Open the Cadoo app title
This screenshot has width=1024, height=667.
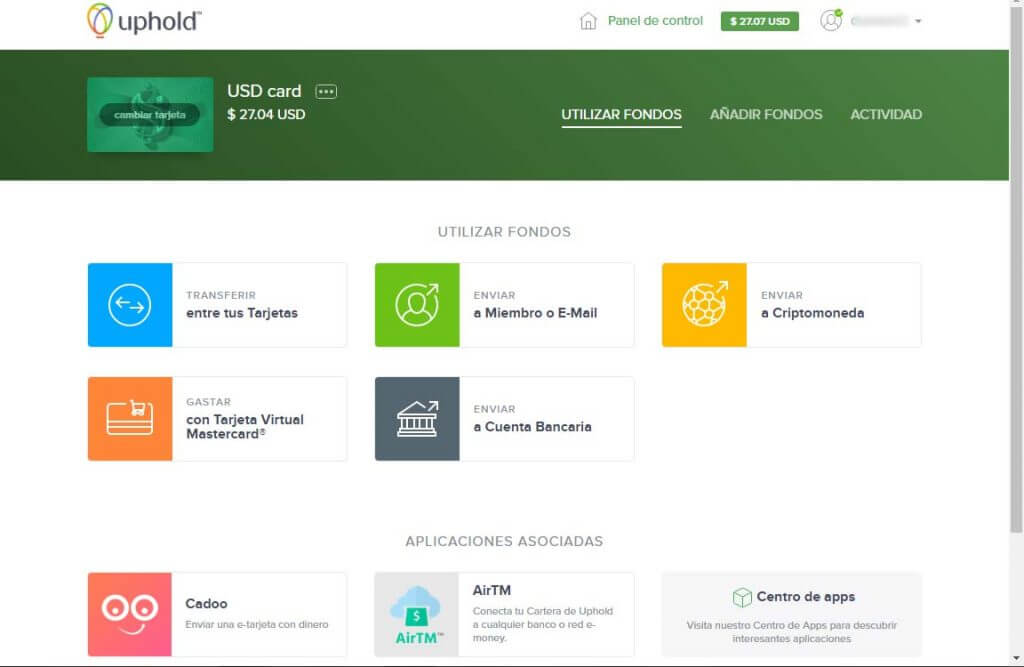pyautogui.click(x=206, y=604)
